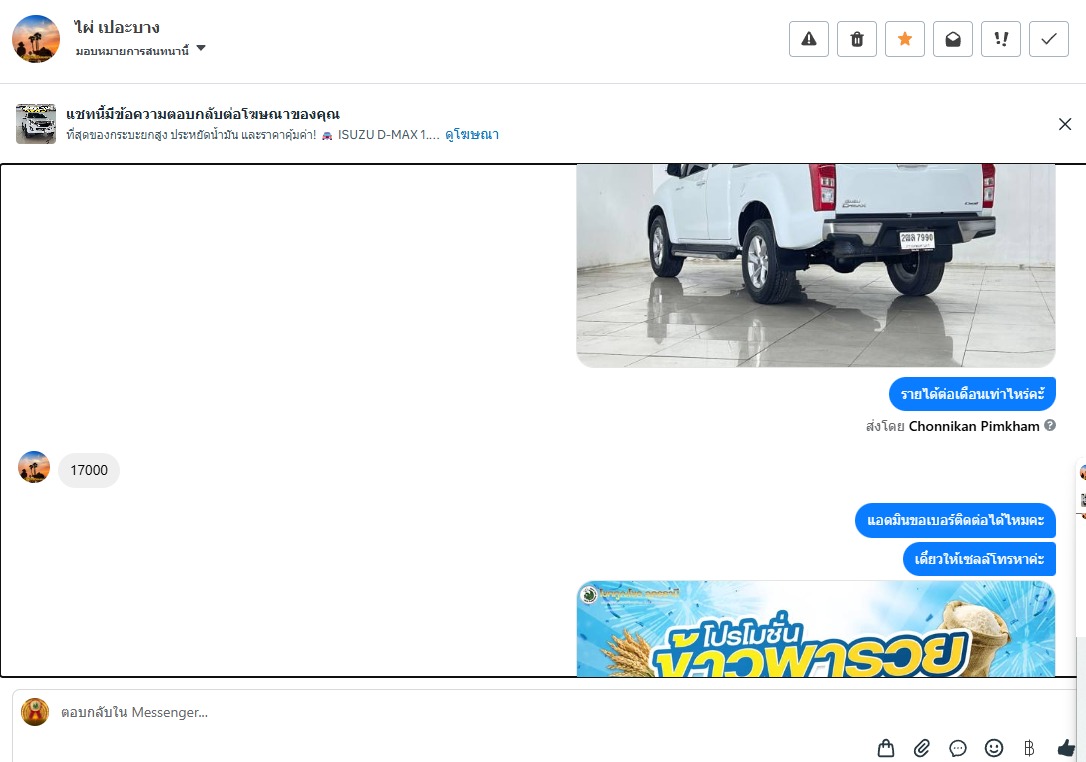1086x762 pixels.
Task: Open help icon beside Chonnikan Pimkham
Action: pos(1050,425)
